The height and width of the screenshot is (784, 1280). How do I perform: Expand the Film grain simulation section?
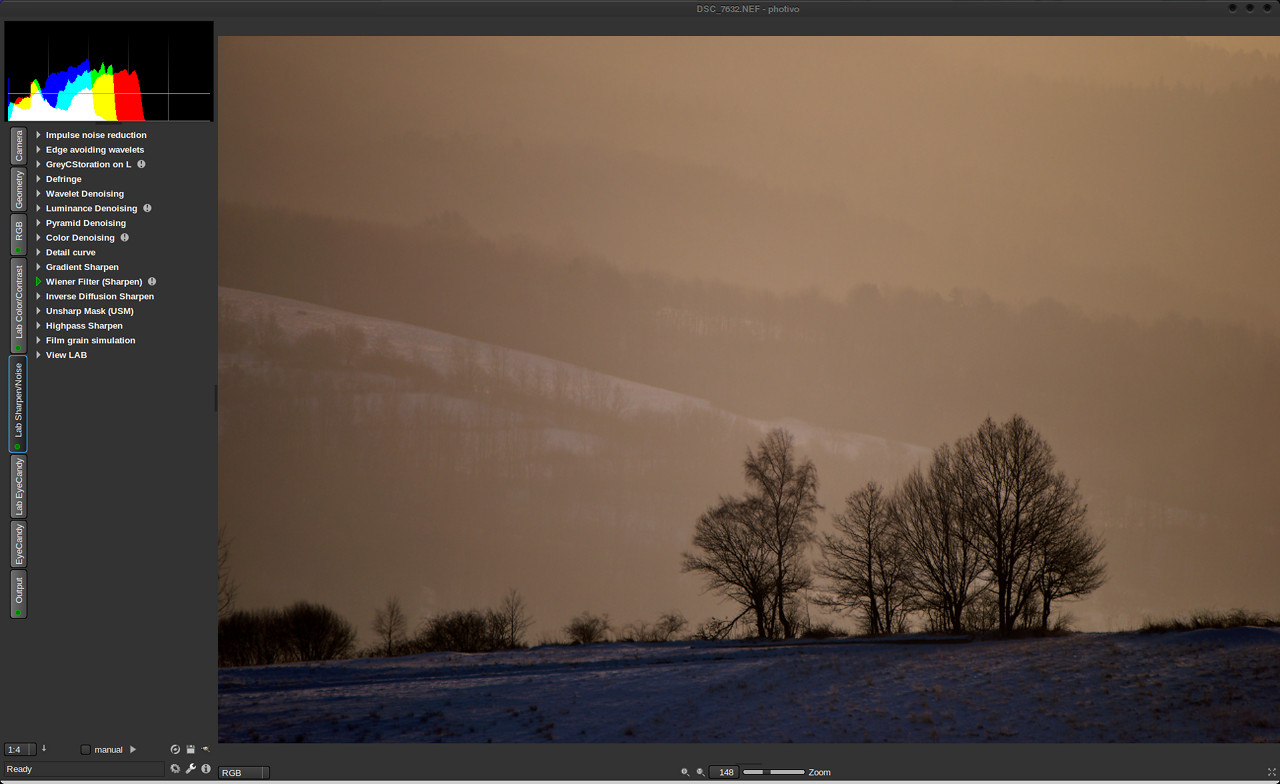coord(39,340)
